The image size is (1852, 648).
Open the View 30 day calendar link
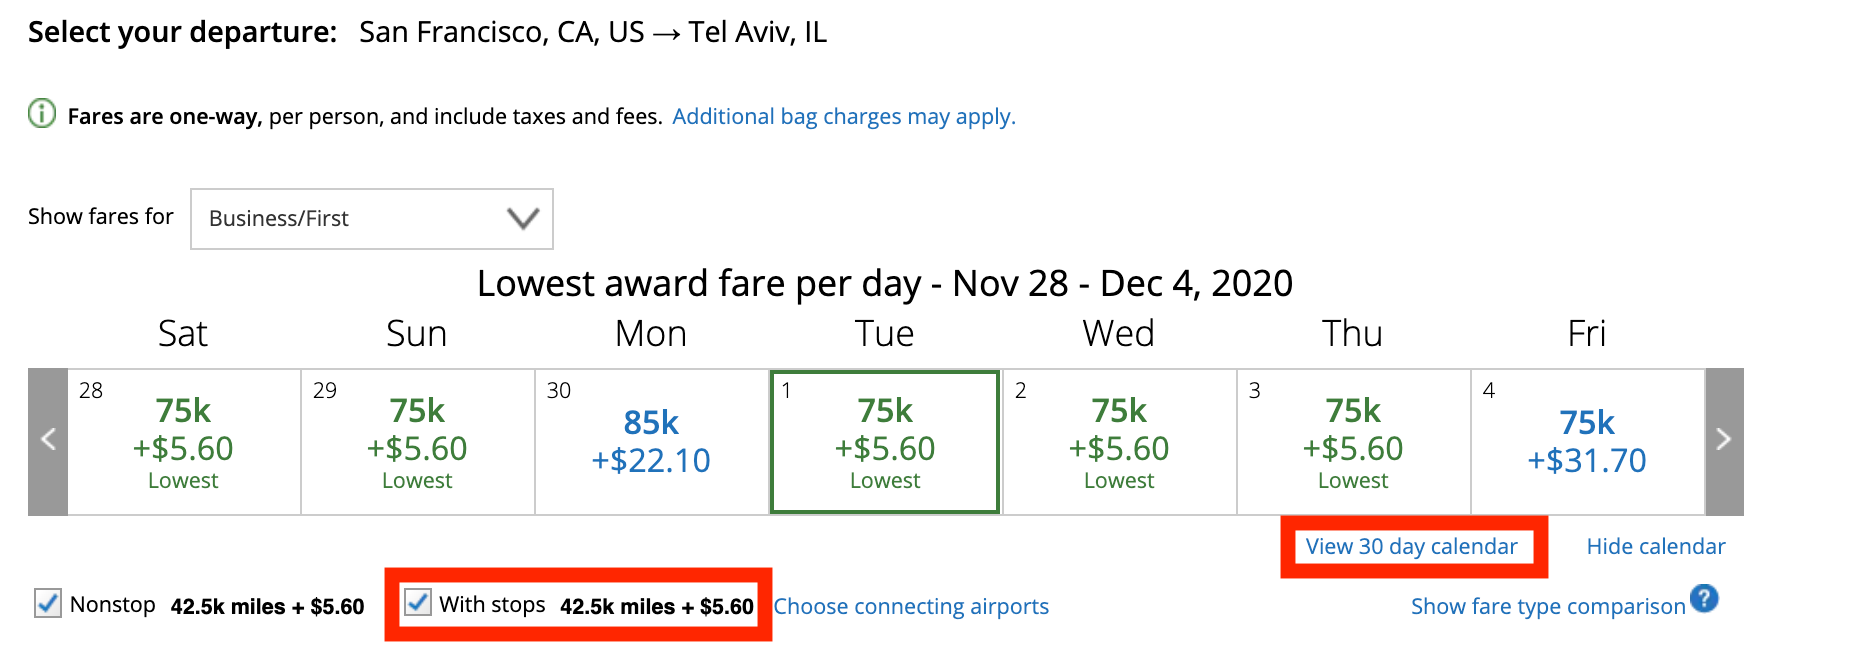click(x=1411, y=546)
